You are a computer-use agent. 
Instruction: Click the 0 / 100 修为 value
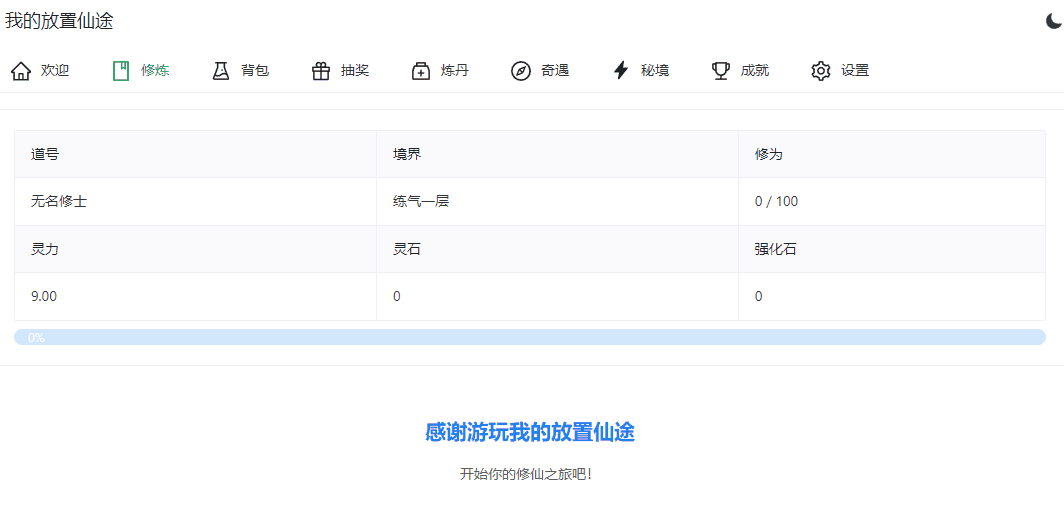point(776,201)
